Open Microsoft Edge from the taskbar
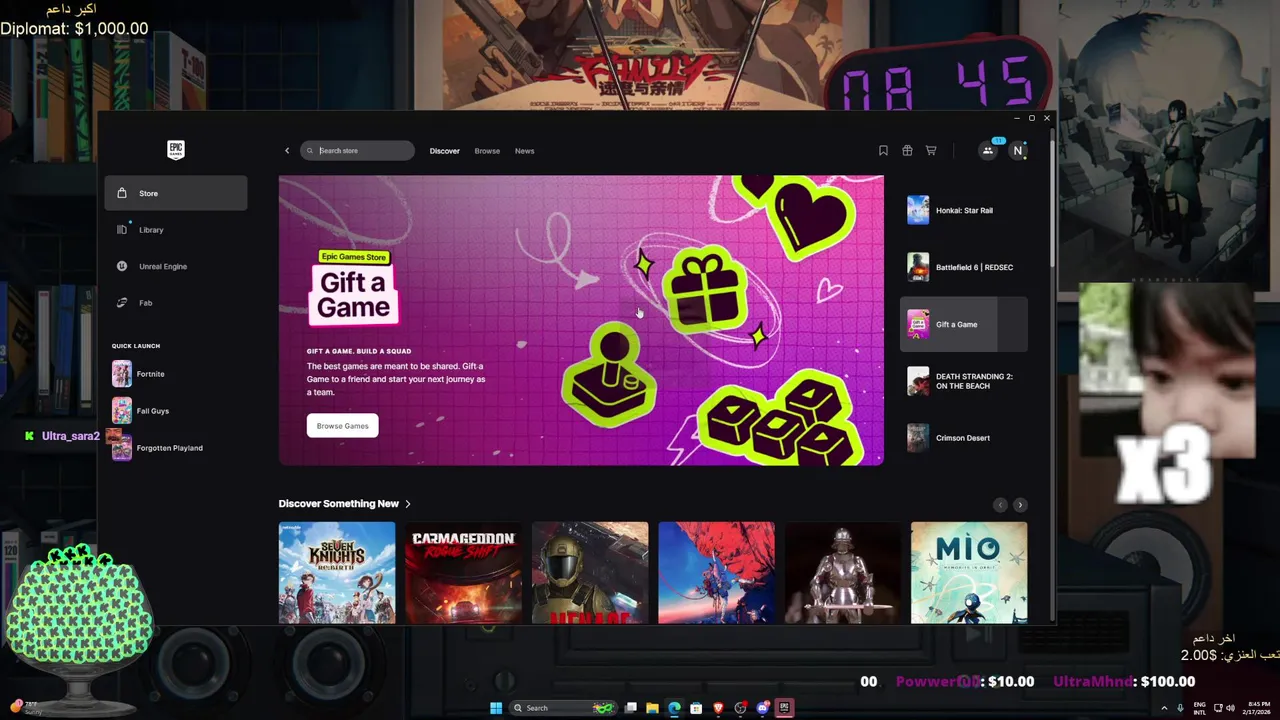This screenshot has height=720, width=1280. [674, 708]
